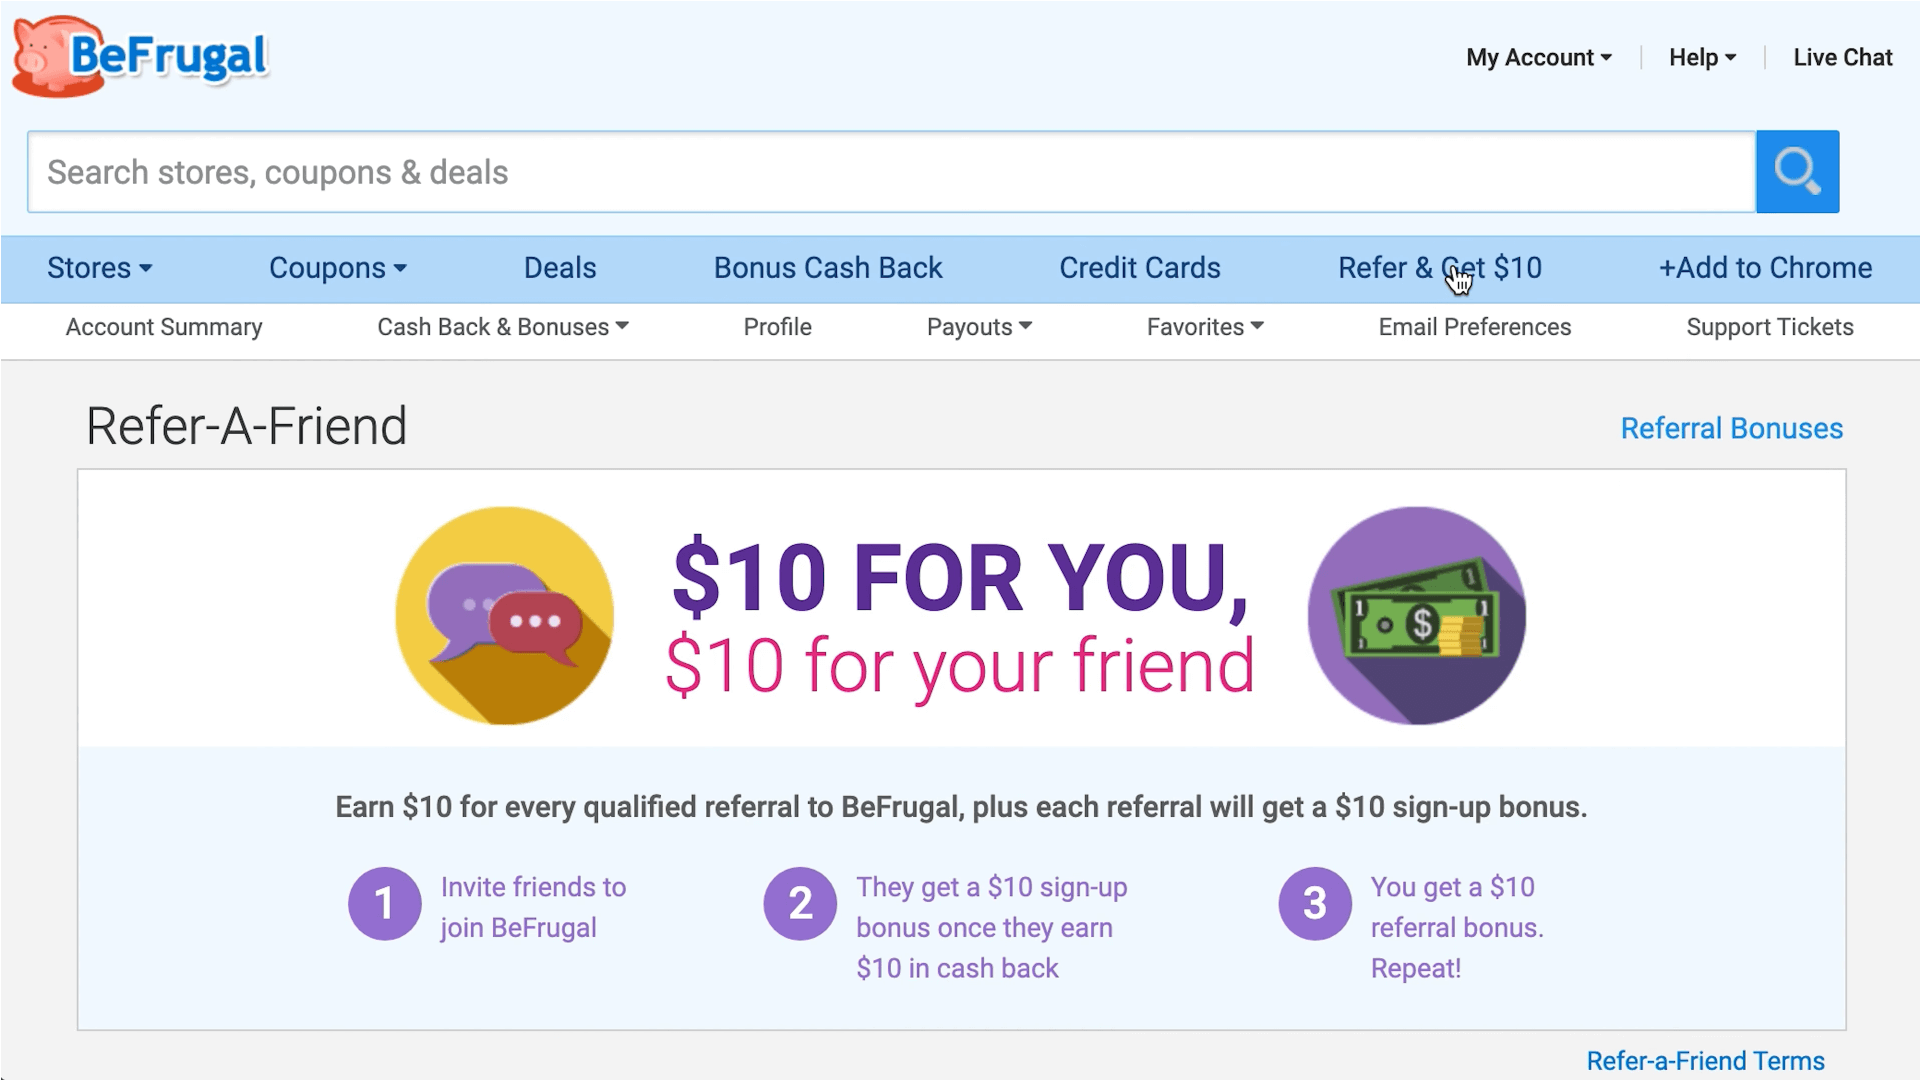Image resolution: width=1920 pixels, height=1080 pixels.
Task: Click the blue magnifying glass search button
Action: pos(1797,172)
